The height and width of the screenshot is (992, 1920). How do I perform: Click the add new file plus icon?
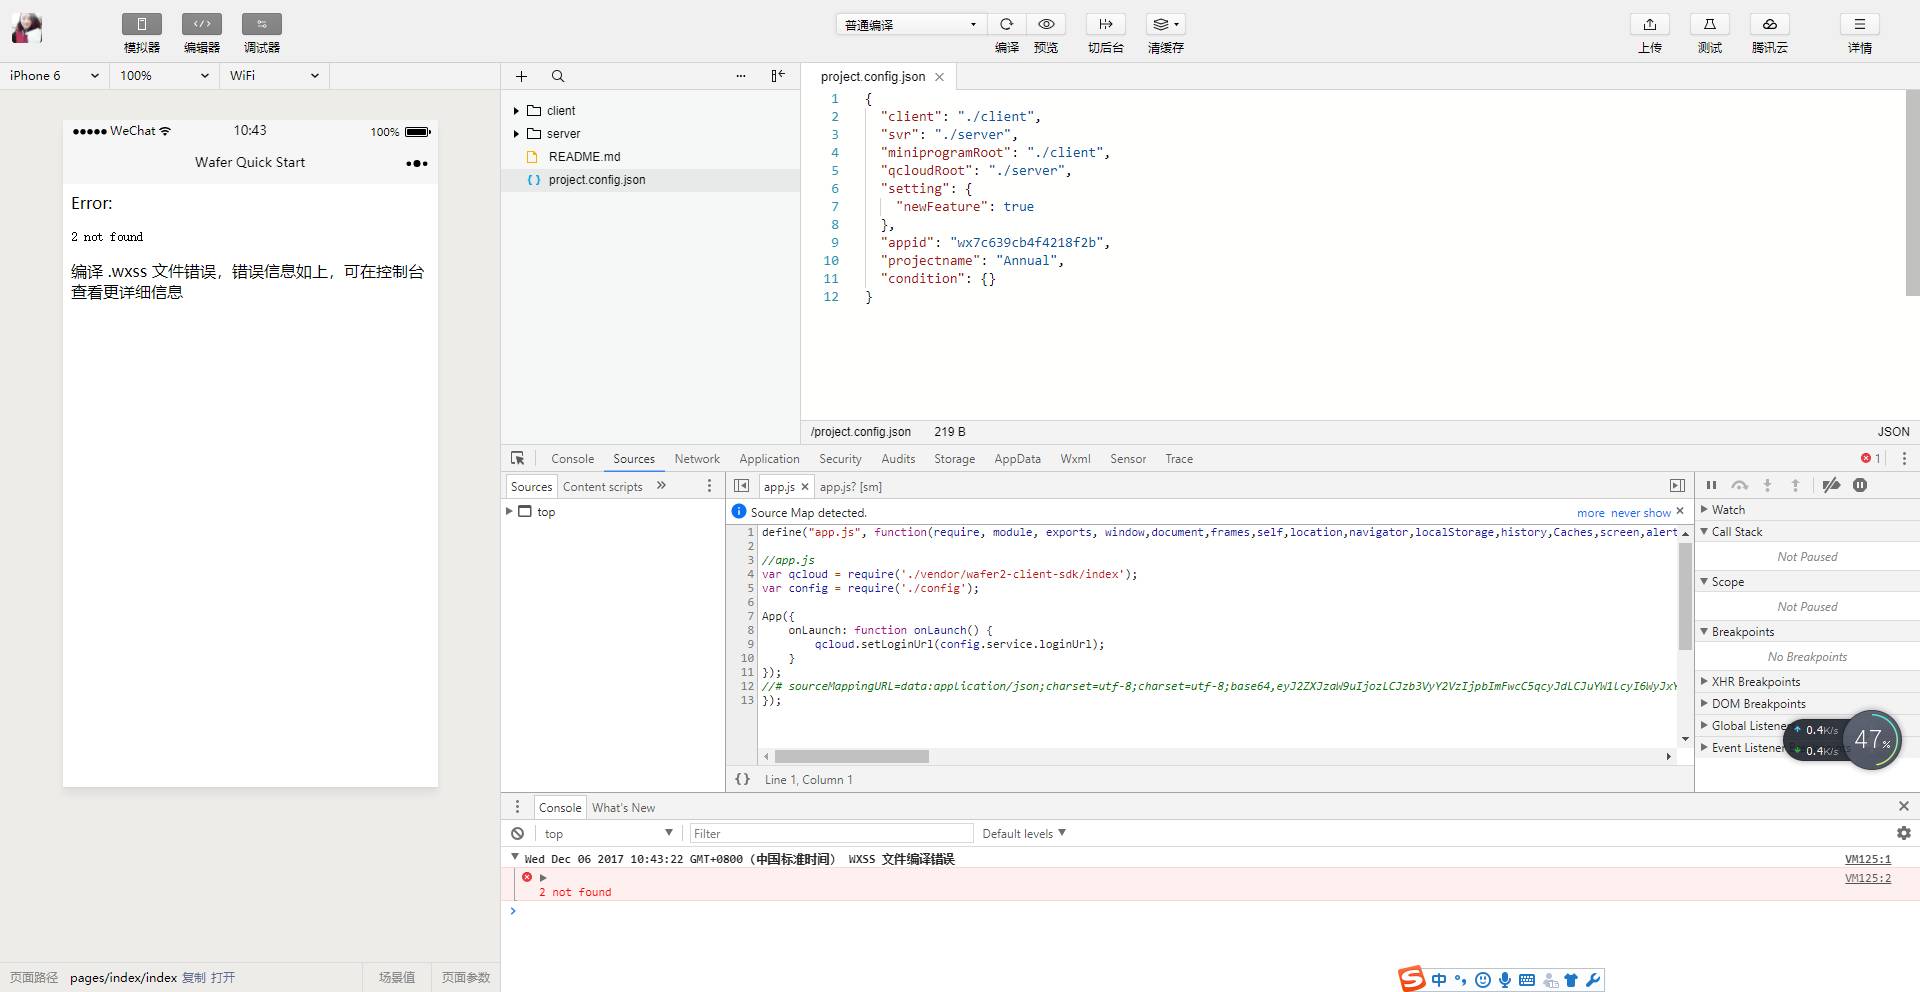pos(521,76)
